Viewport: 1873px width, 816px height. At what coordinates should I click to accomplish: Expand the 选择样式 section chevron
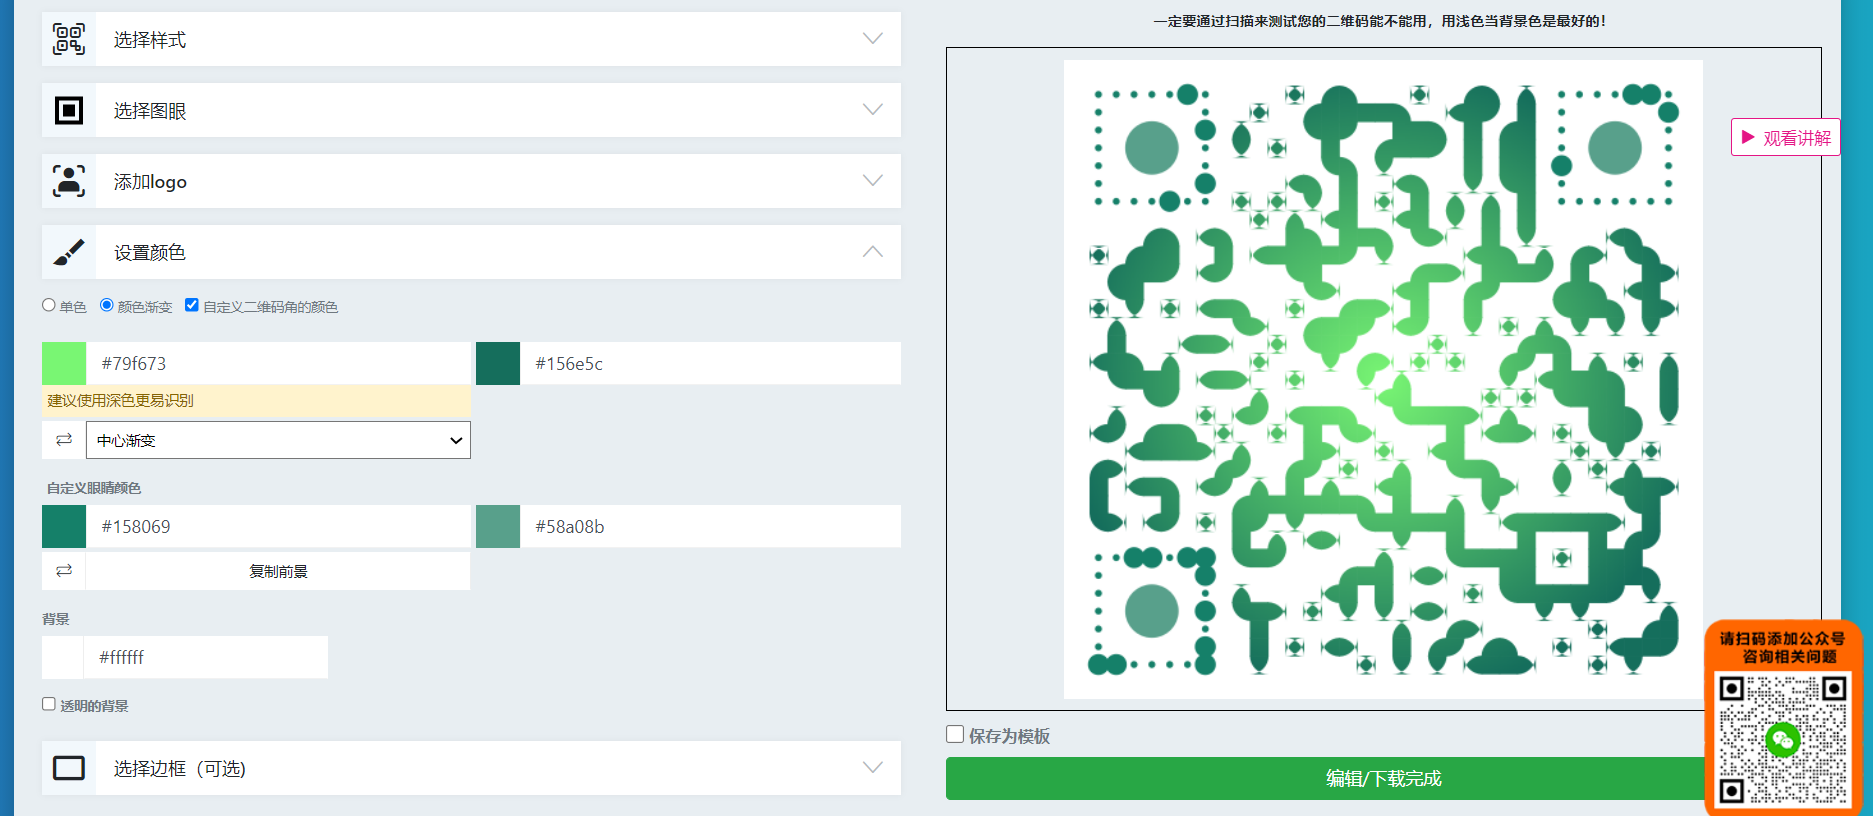tap(873, 39)
